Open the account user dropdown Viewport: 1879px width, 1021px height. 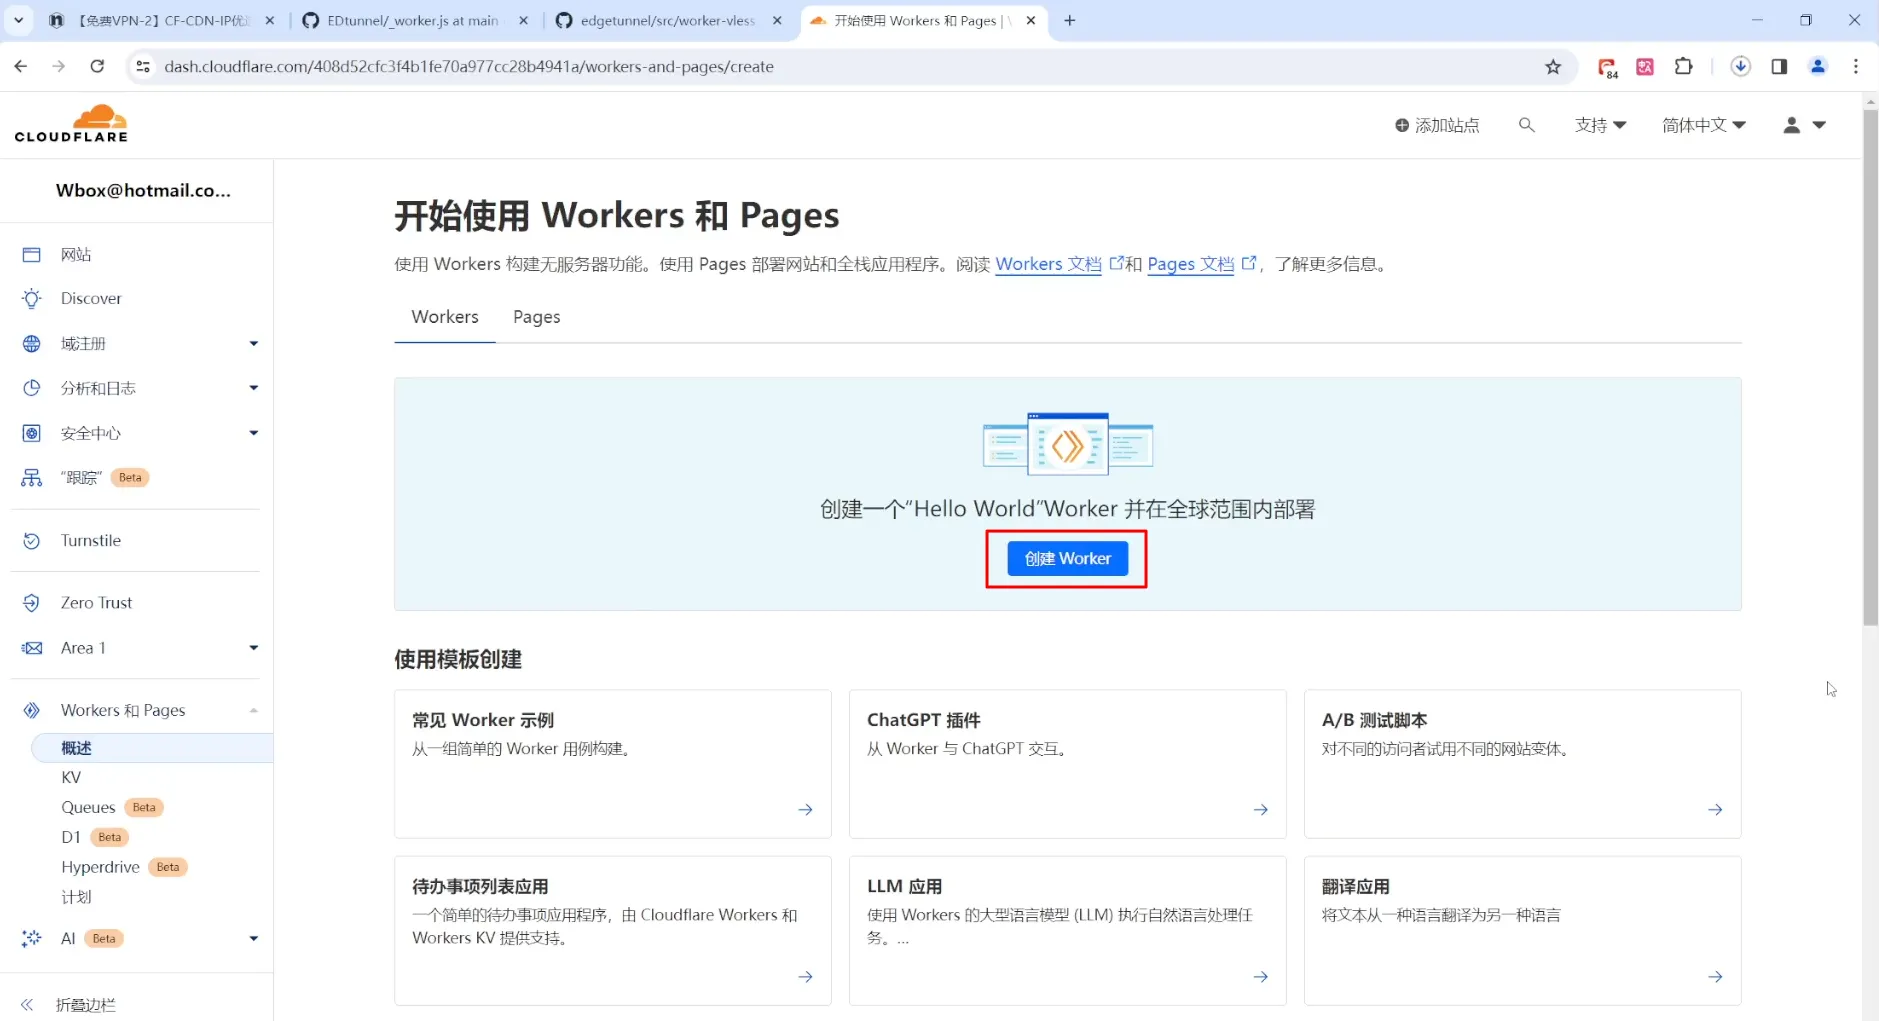point(1805,125)
